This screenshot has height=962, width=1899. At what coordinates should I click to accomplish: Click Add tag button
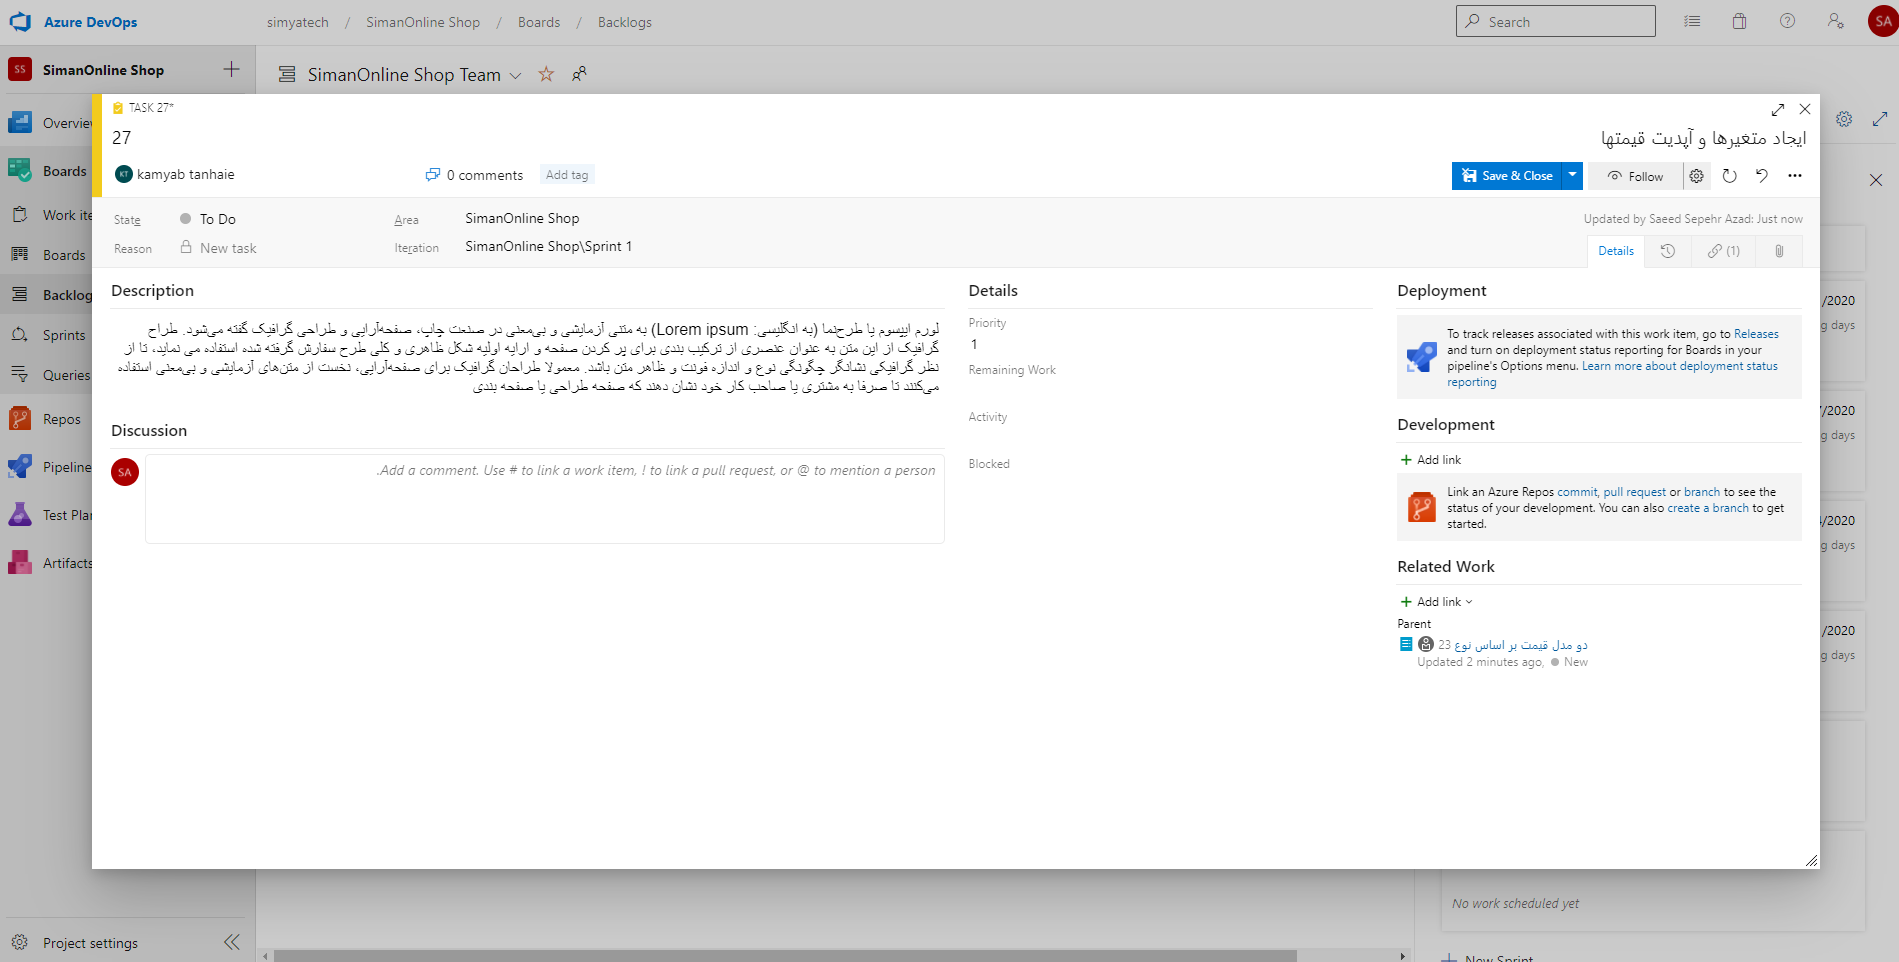[567, 175]
